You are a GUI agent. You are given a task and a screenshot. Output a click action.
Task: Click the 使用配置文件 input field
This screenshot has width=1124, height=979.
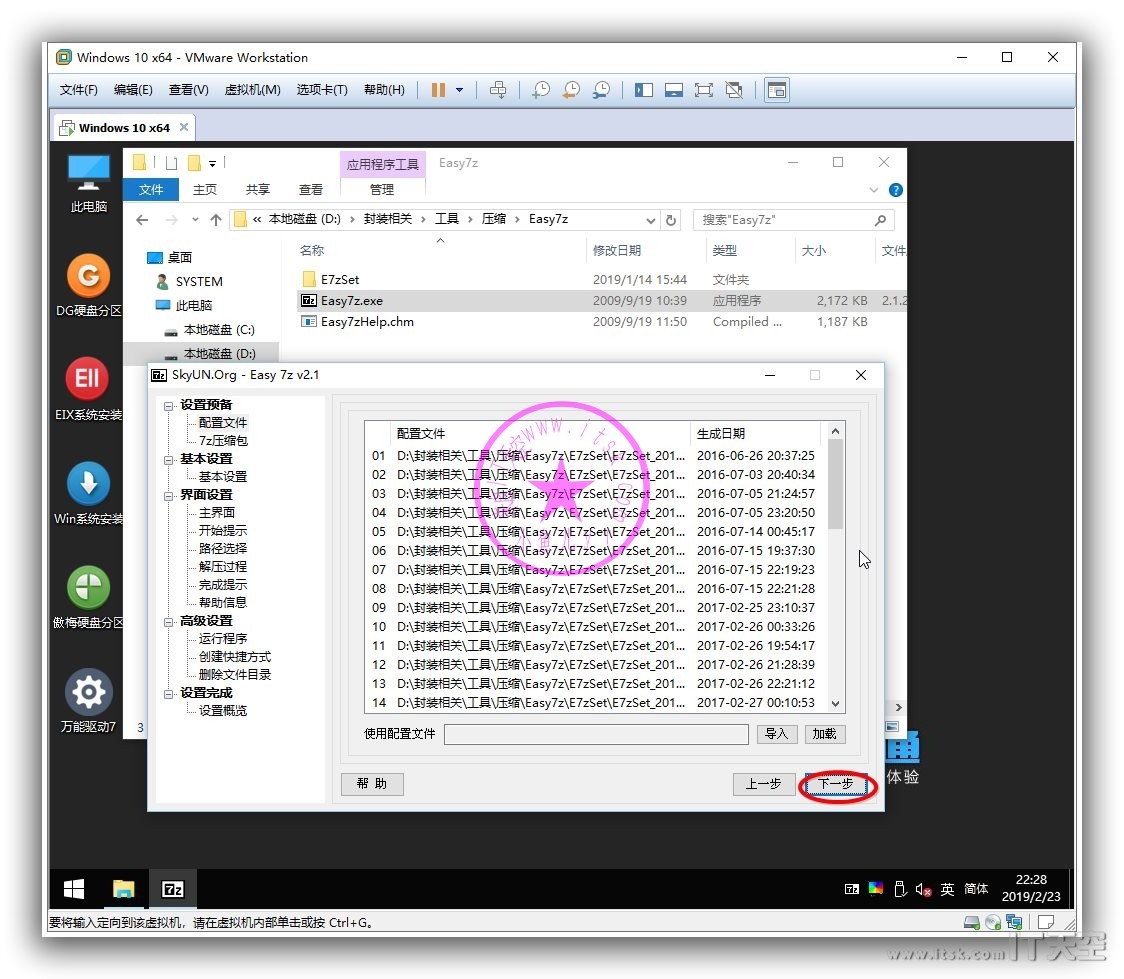(x=596, y=734)
